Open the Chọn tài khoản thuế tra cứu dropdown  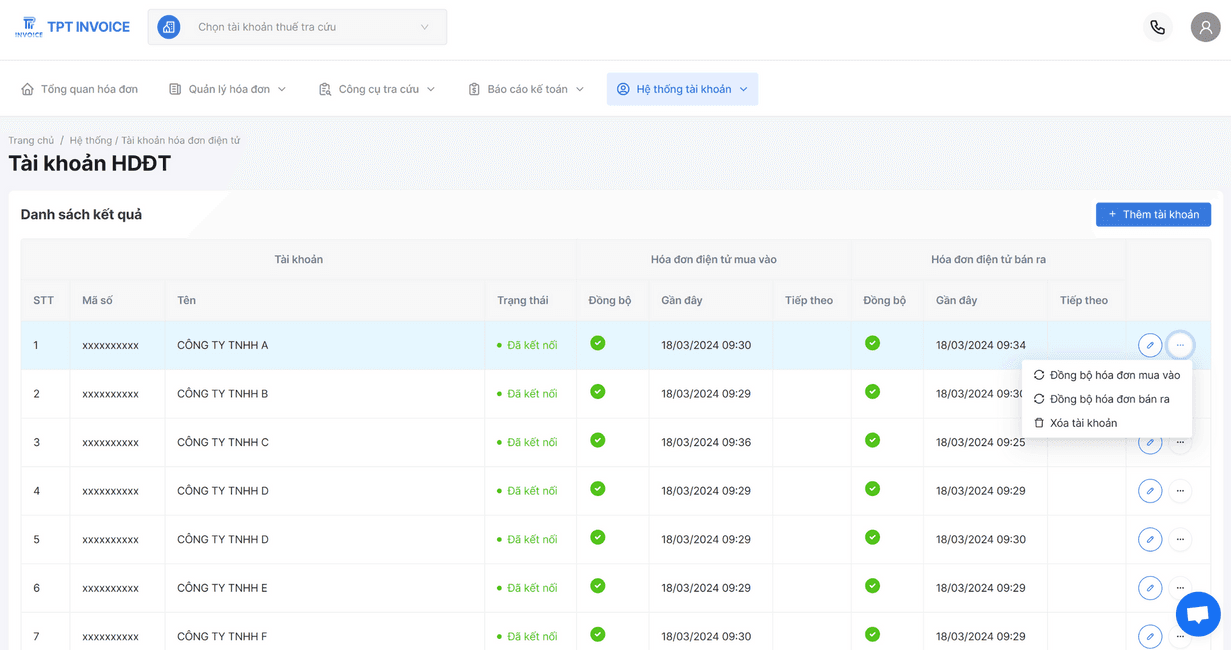pyautogui.click(x=297, y=27)
